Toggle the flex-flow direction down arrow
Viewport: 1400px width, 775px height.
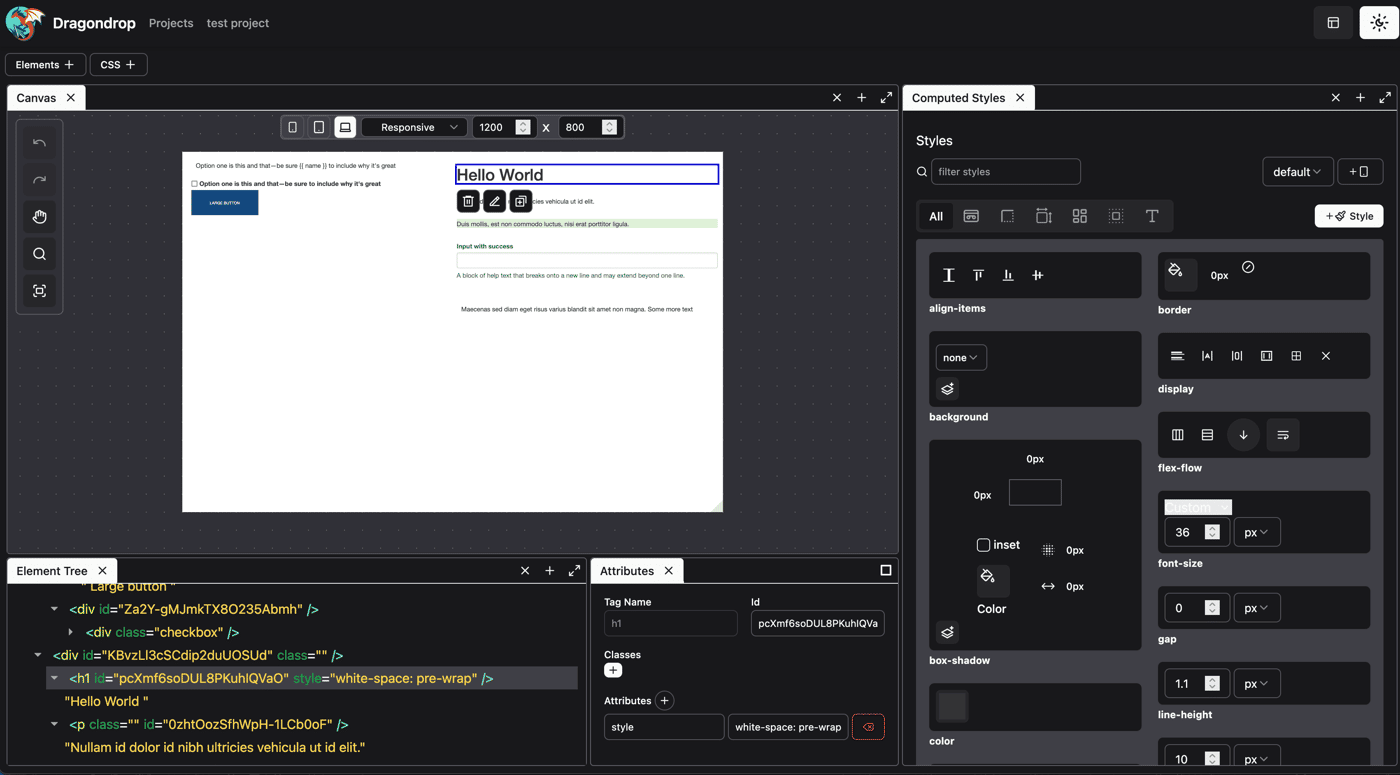point(1243,435)
